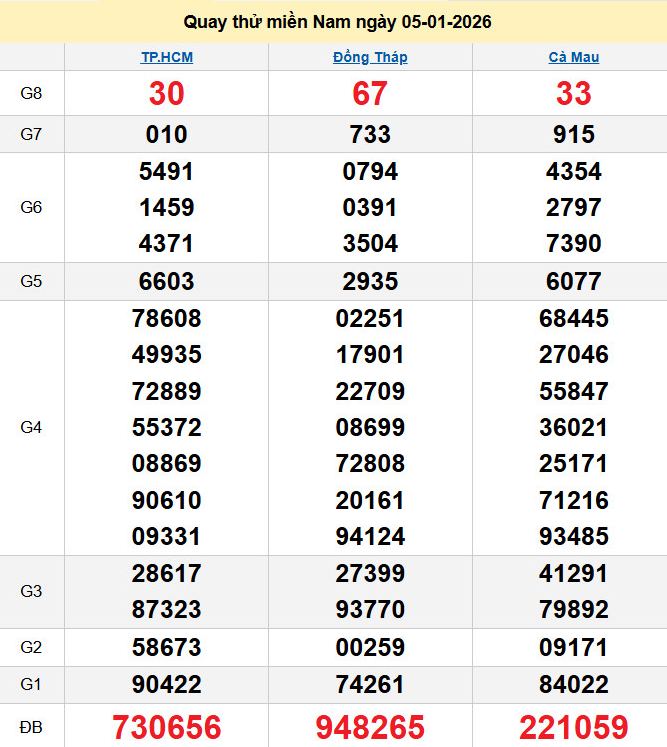The image size is (667, 747).
Task: Select the red G8 number 33
Action: click(x=574, y=94)
